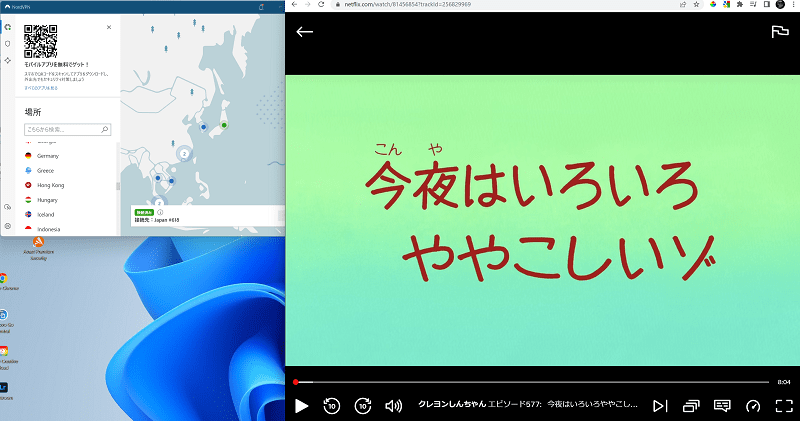Image resolution: width=800 pixels, height=421 pixels.
Task: Click Chrome's forward navigation button
Action: tap(308, 4)
